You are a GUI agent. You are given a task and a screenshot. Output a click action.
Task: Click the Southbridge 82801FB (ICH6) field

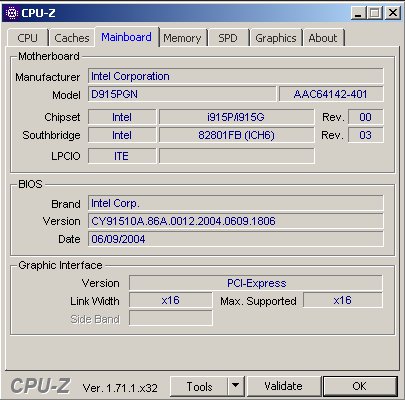[x=236, y=135]
